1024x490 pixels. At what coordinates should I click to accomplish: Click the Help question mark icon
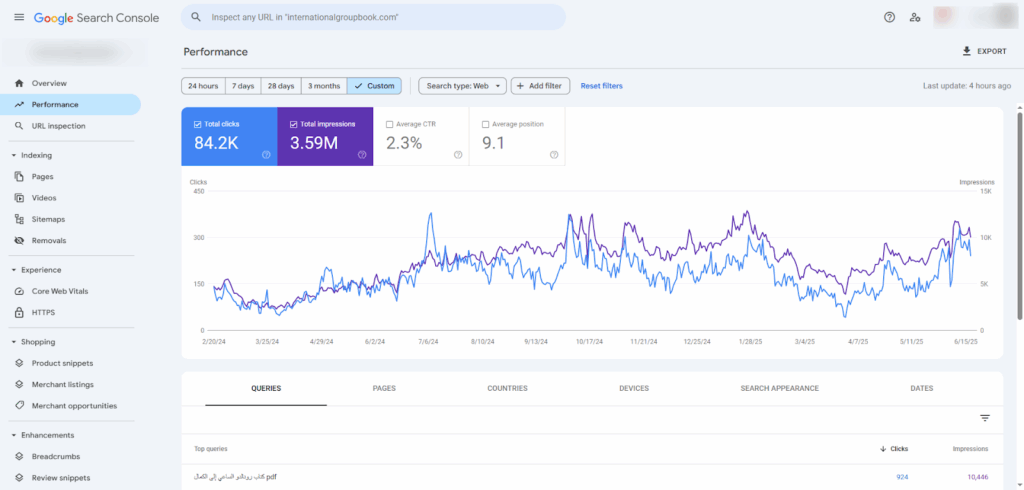click(890, 17)
